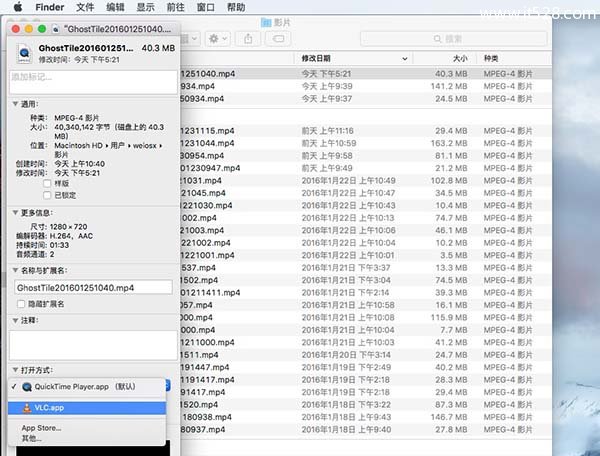Click the open-with popup arrows
This screenshot has height=456, width=600.
coord(168,385)
